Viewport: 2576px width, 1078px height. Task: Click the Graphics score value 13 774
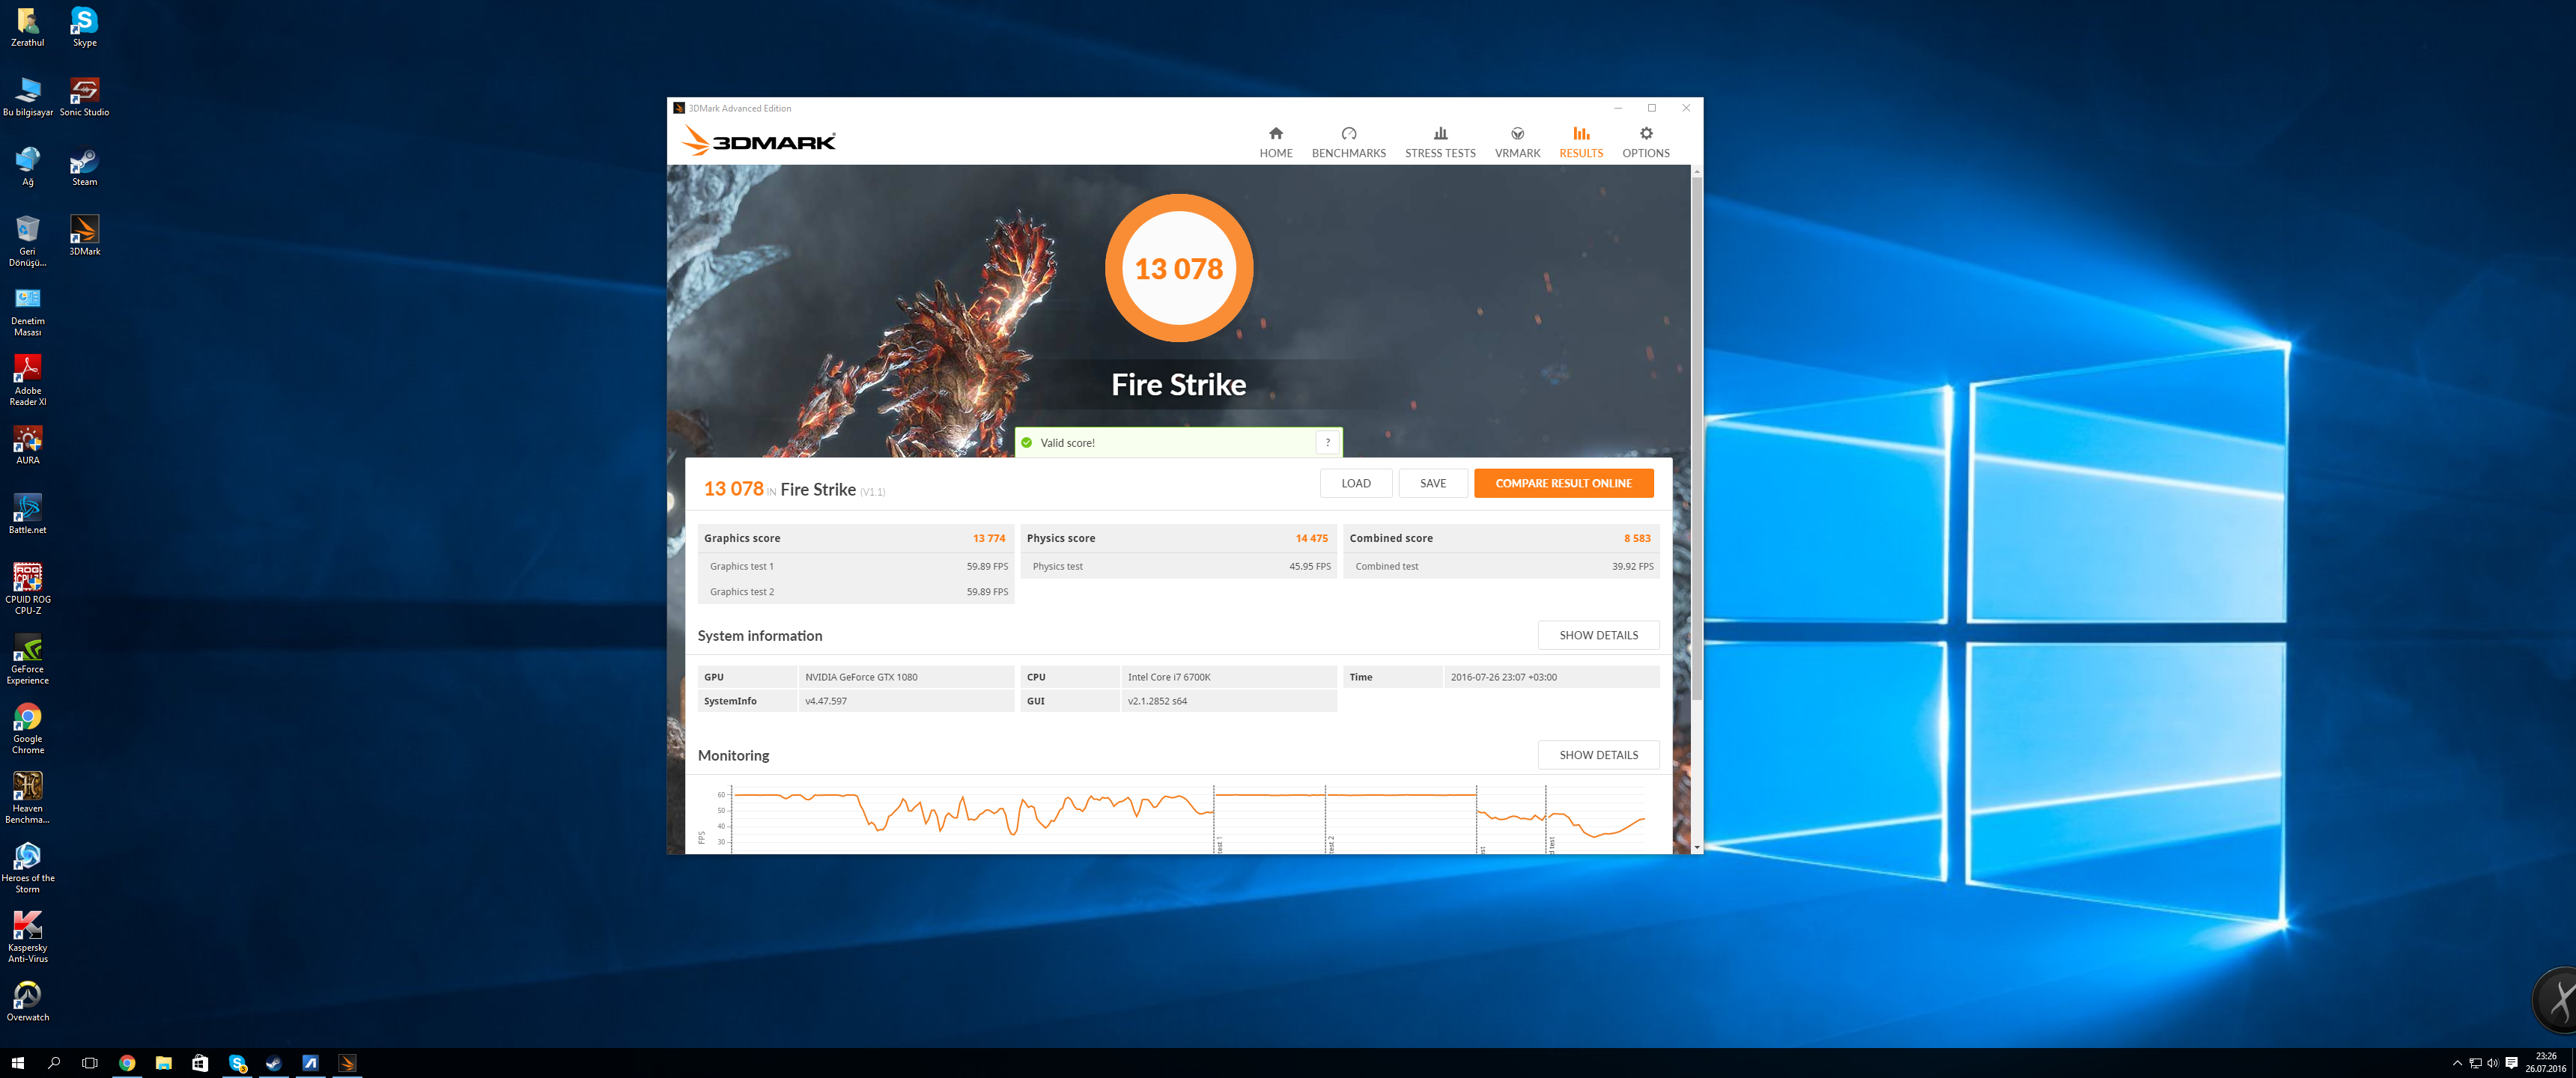[988, 538]
